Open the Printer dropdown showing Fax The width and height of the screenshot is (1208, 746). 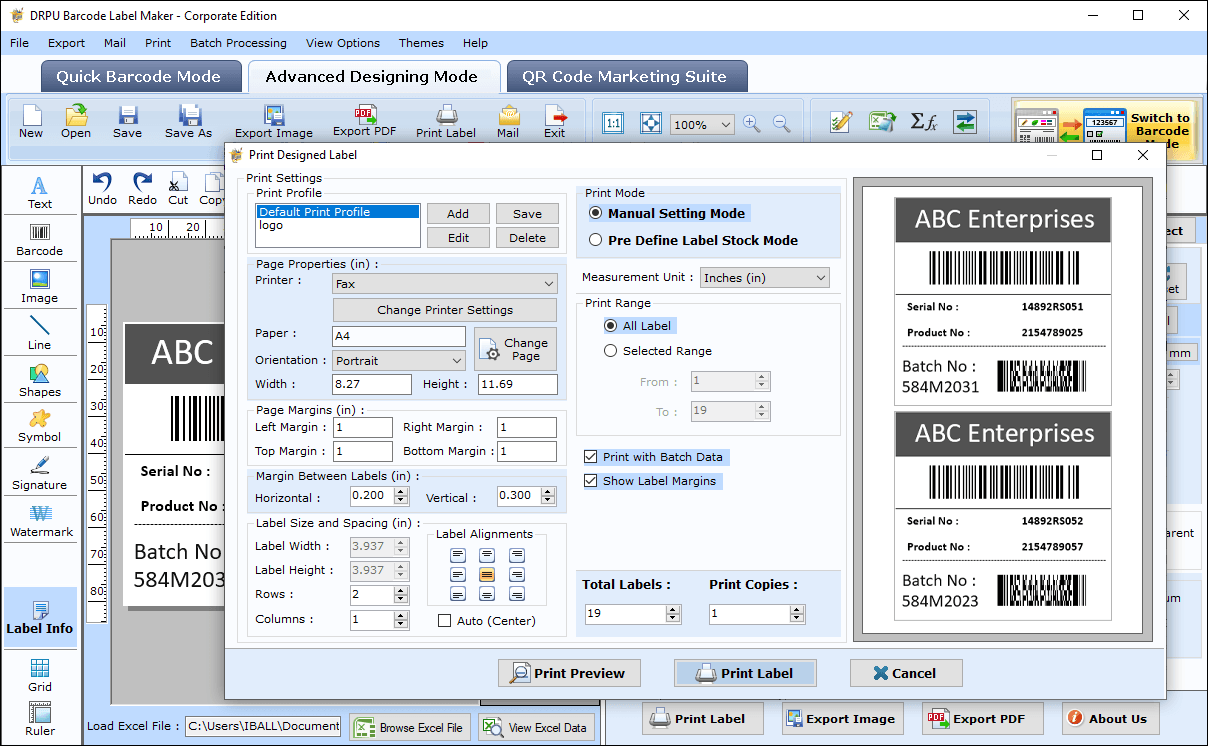445,284
